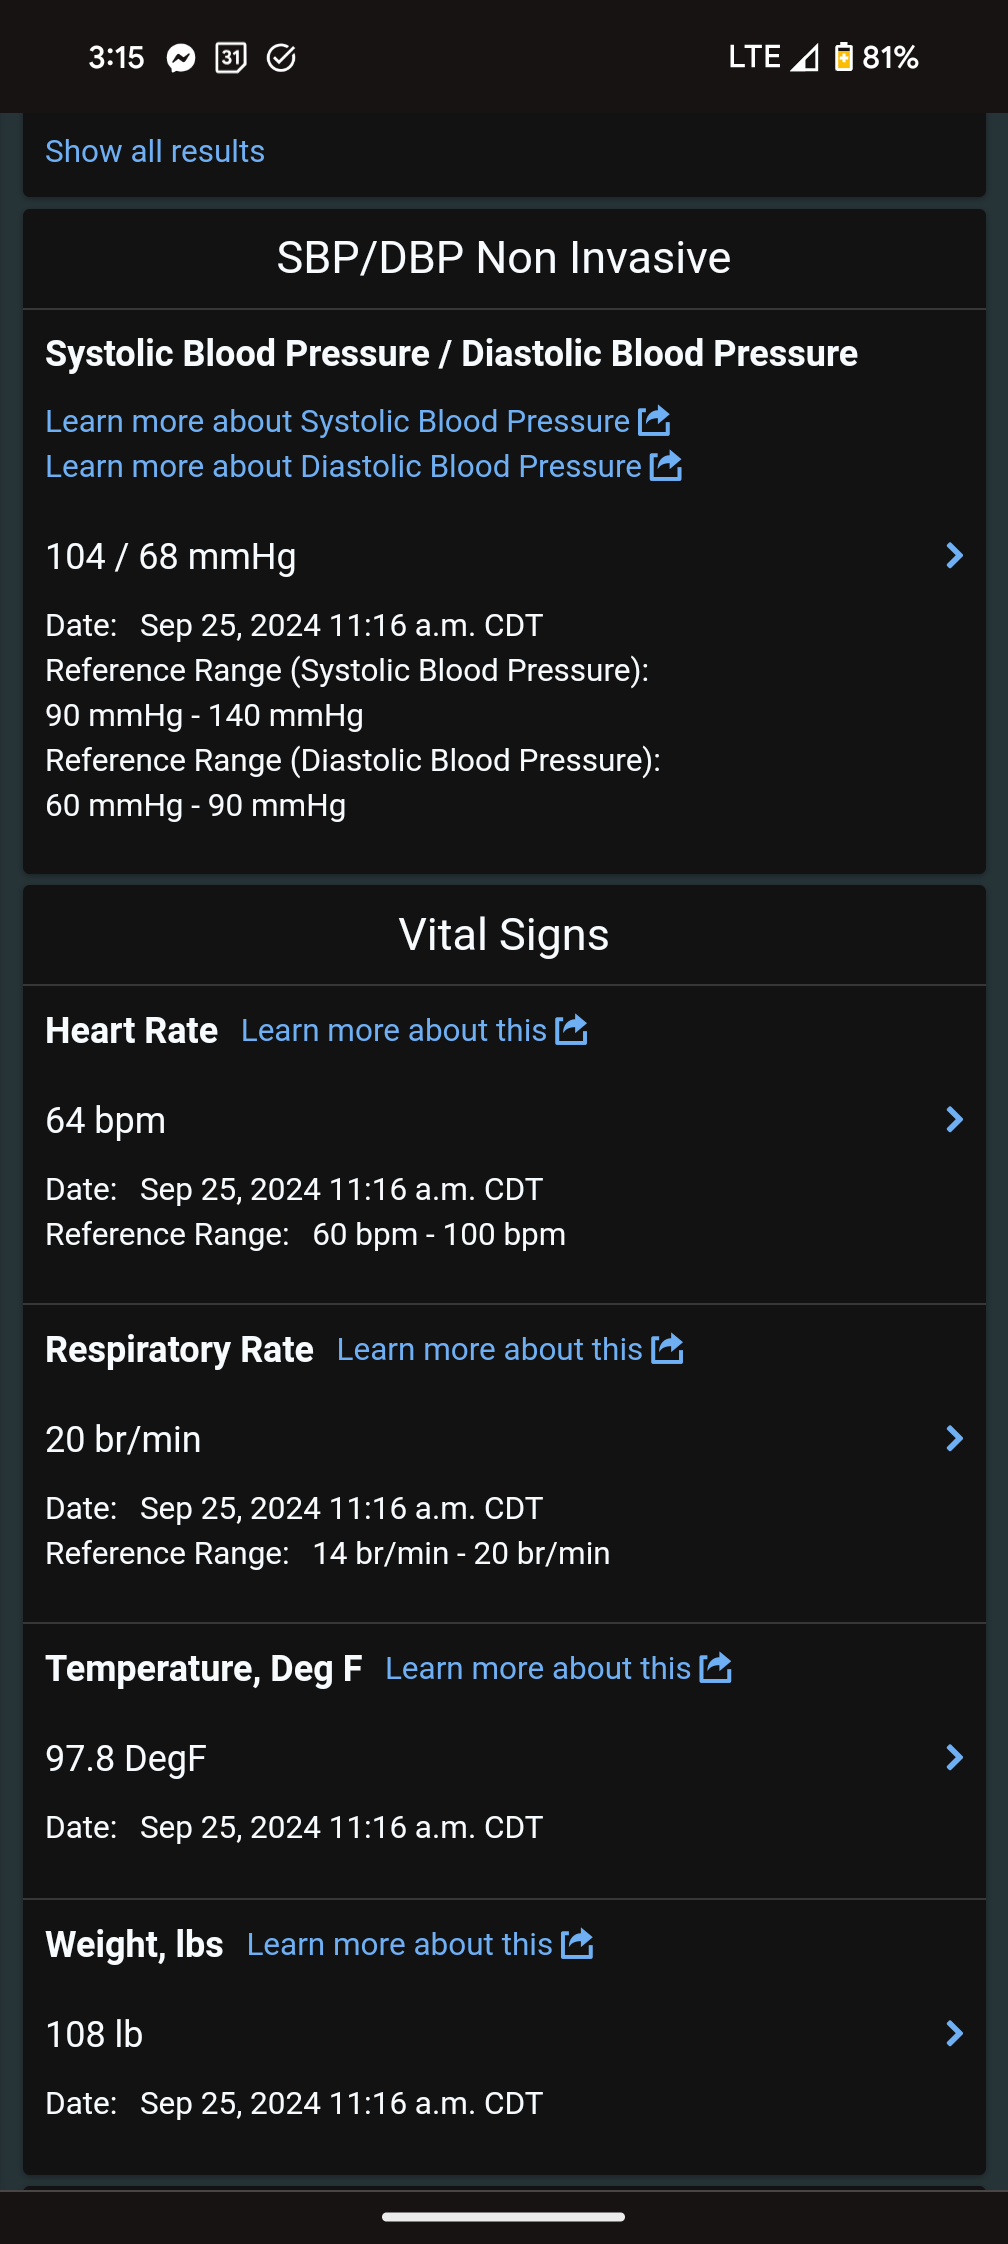The height and width of the screenshot is (2244, 1008).
Task: Open Learn more about Systolic Blood Pressure
Action: click(337, 421)
